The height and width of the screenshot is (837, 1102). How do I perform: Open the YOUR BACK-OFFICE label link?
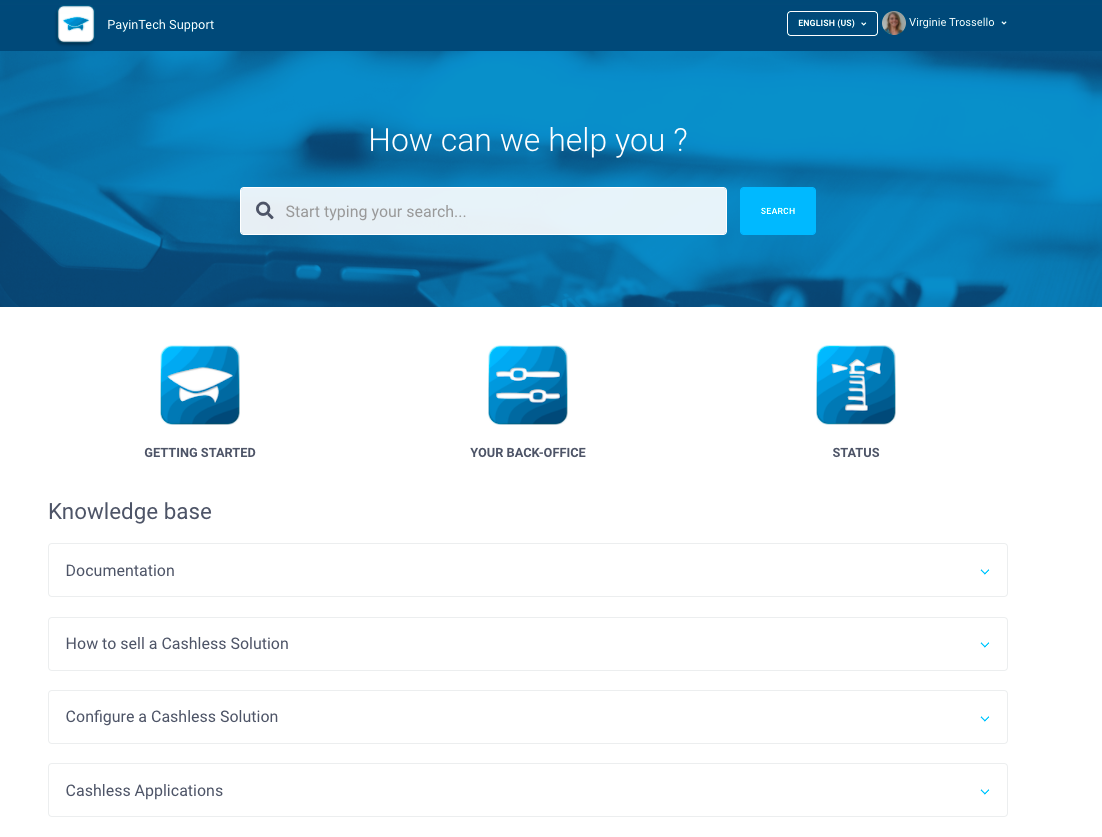click(x=528, y=453)
